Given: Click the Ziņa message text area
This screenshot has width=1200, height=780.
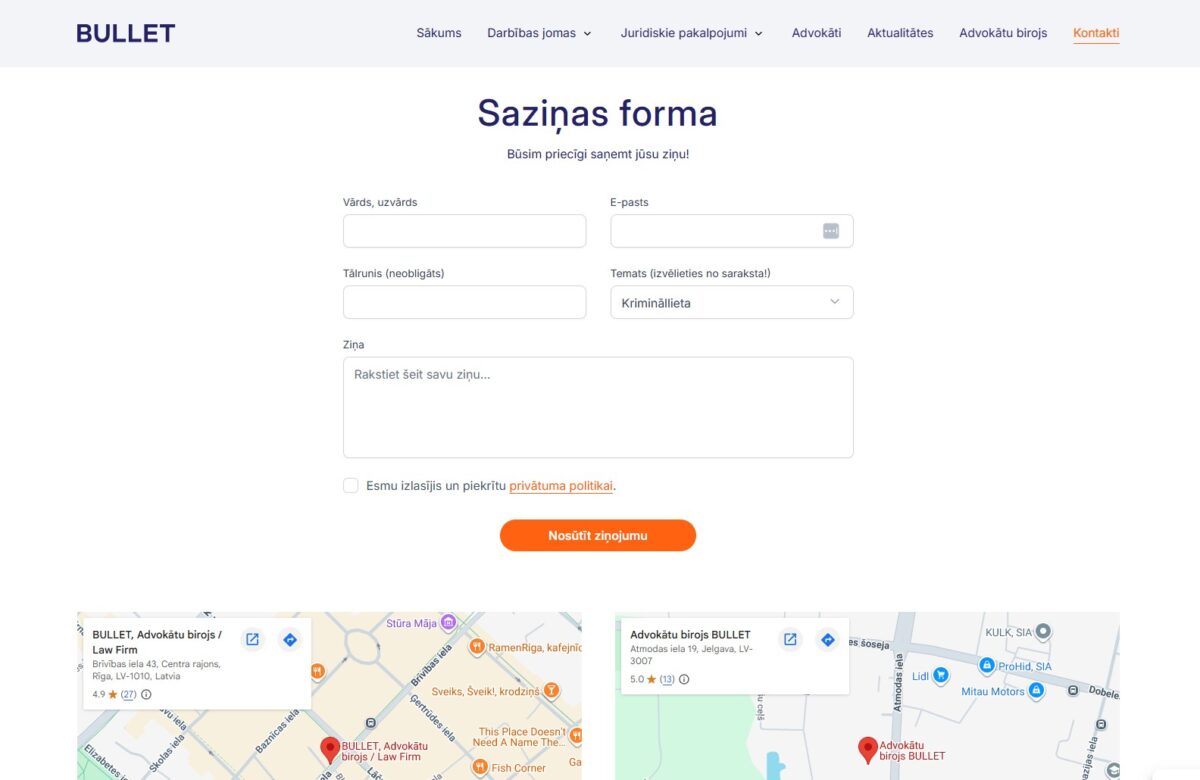Looking at the screenshot, I should click(598, 407).
